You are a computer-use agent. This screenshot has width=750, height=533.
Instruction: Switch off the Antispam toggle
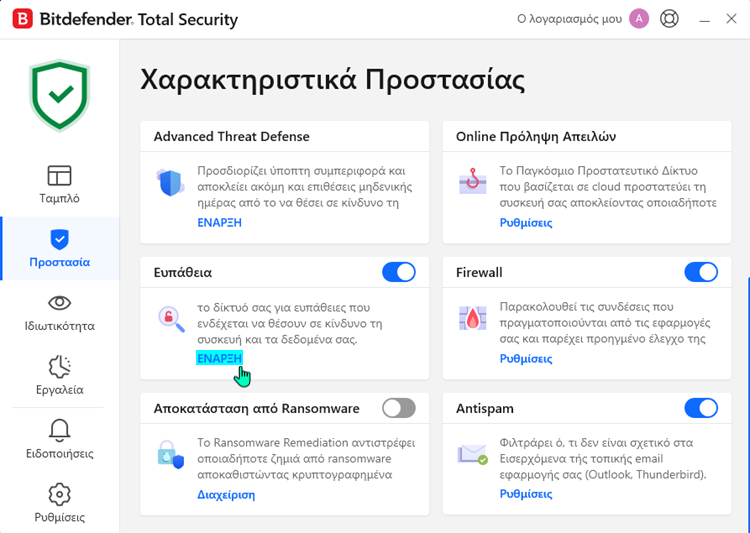pyautogui.click(x=700, y=408)
